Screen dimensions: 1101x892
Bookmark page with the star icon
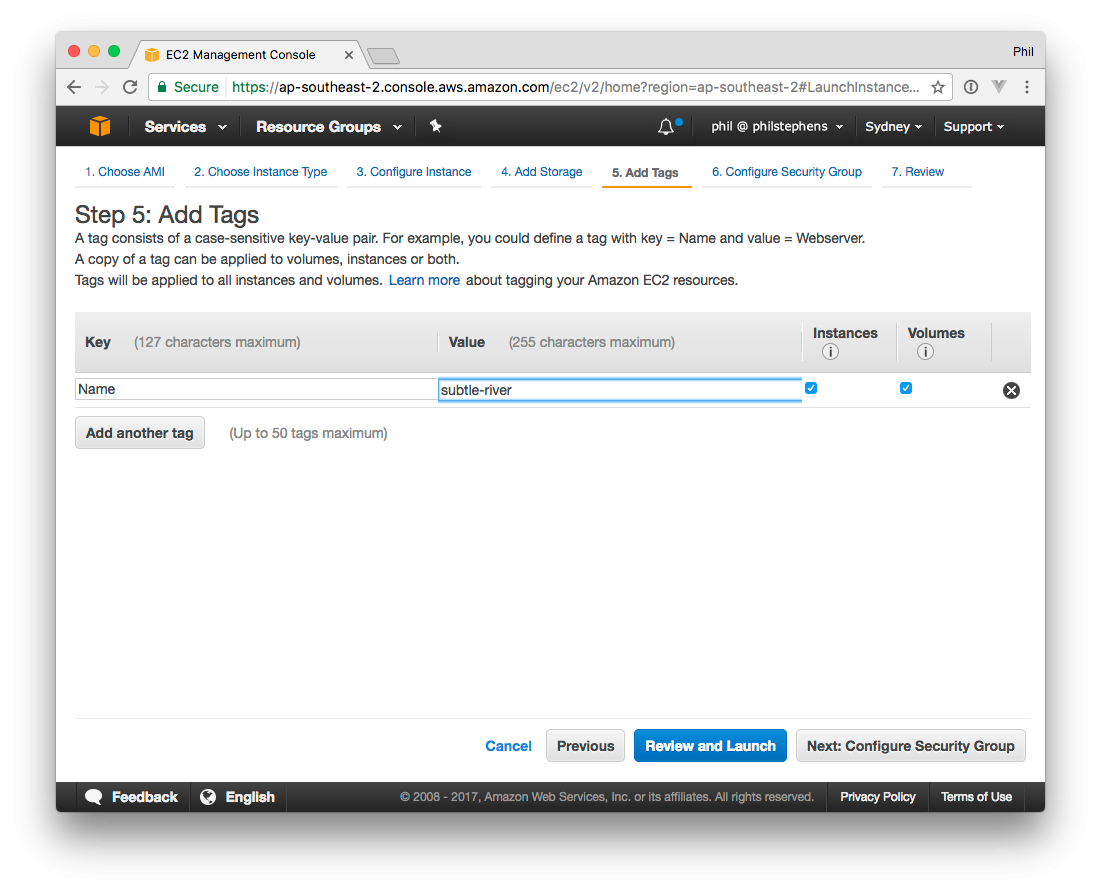tap(938, 87)
